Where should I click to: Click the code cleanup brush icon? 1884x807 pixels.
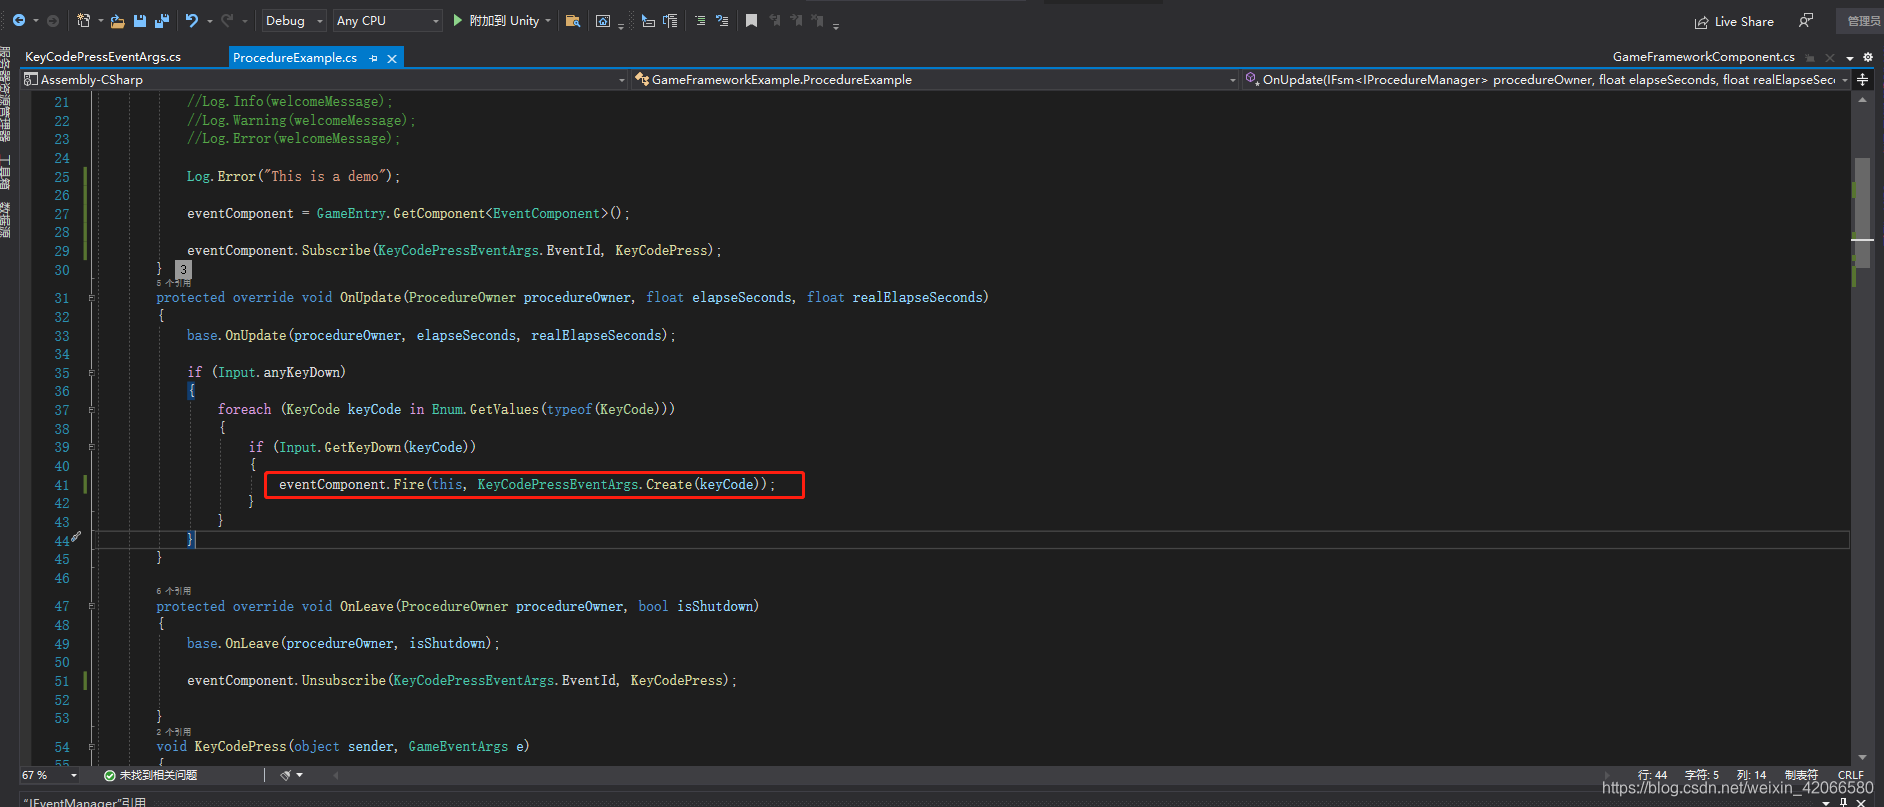[x=286, y=775]
